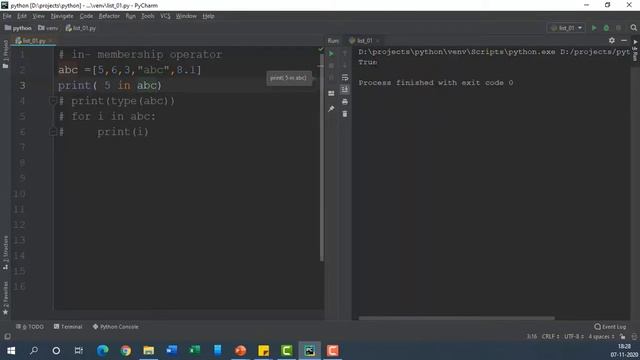Change CRLF line separator
Screen dimensions: 640x360
tap(550, 337)
